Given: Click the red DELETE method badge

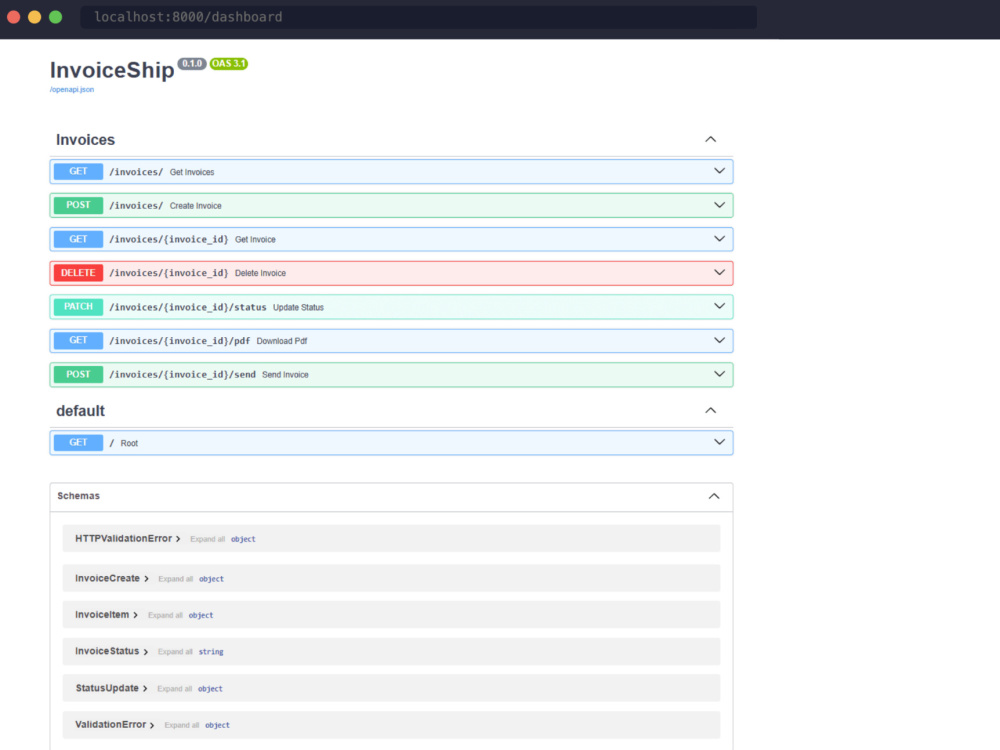Looking at the screenshot, I should coord(78,273).
